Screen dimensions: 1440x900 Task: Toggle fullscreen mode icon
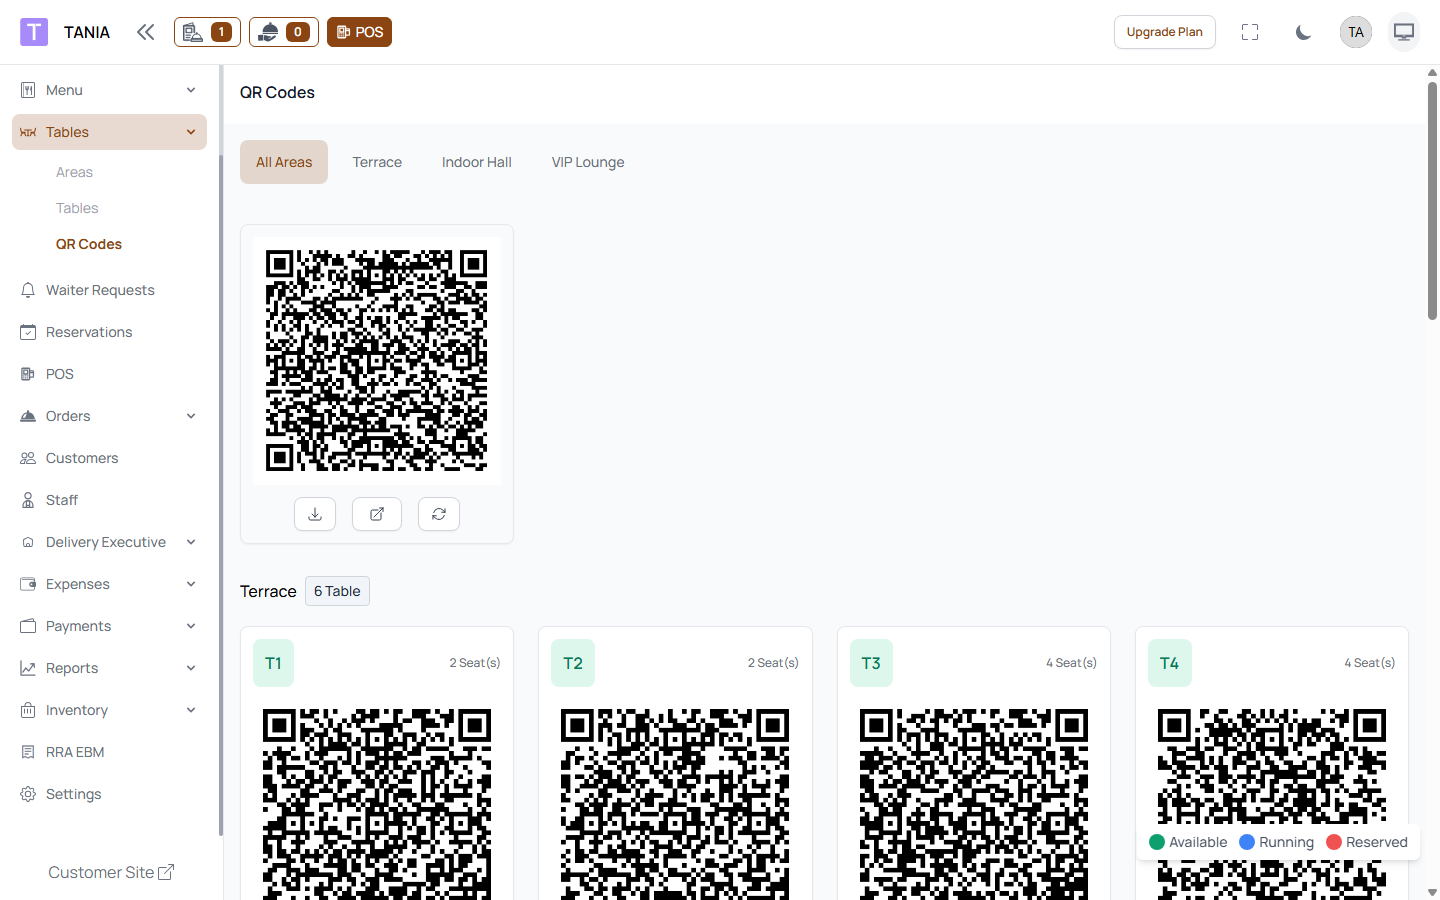[1250, 32]
